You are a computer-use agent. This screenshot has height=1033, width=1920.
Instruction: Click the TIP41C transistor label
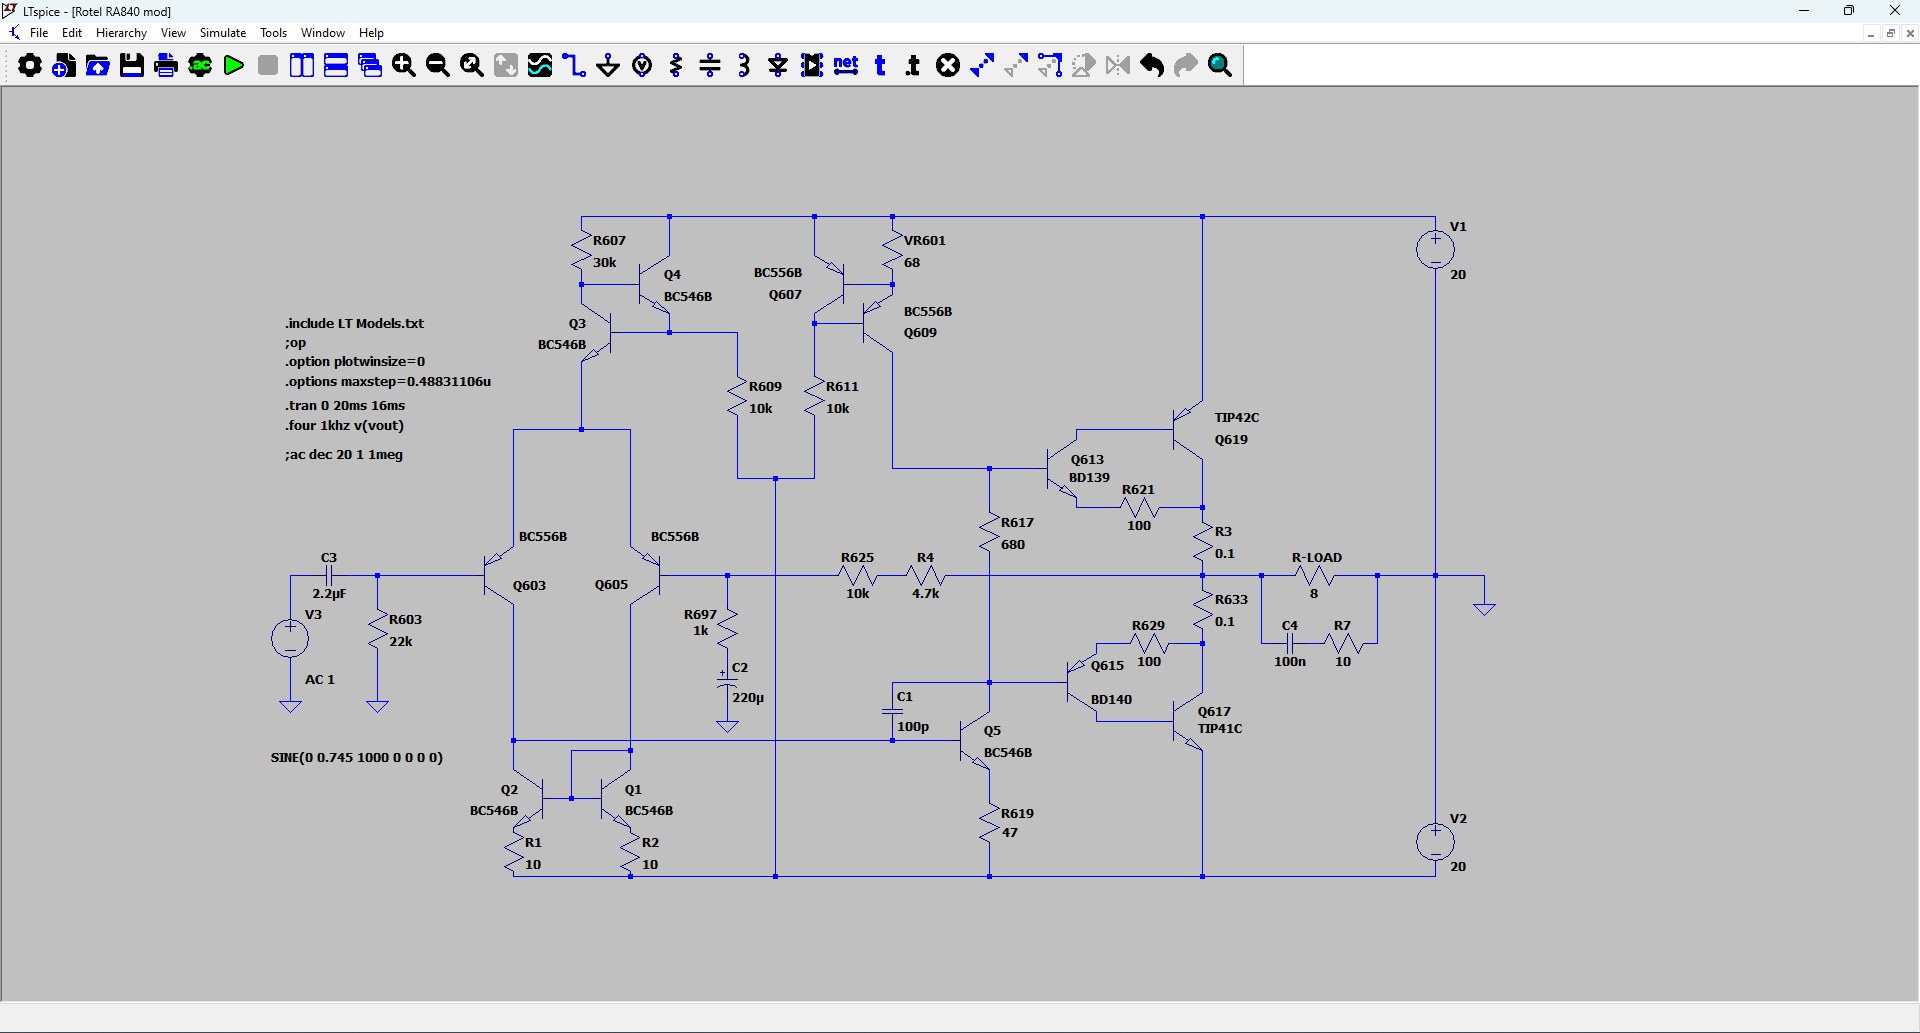click(x=1220, y=728)
